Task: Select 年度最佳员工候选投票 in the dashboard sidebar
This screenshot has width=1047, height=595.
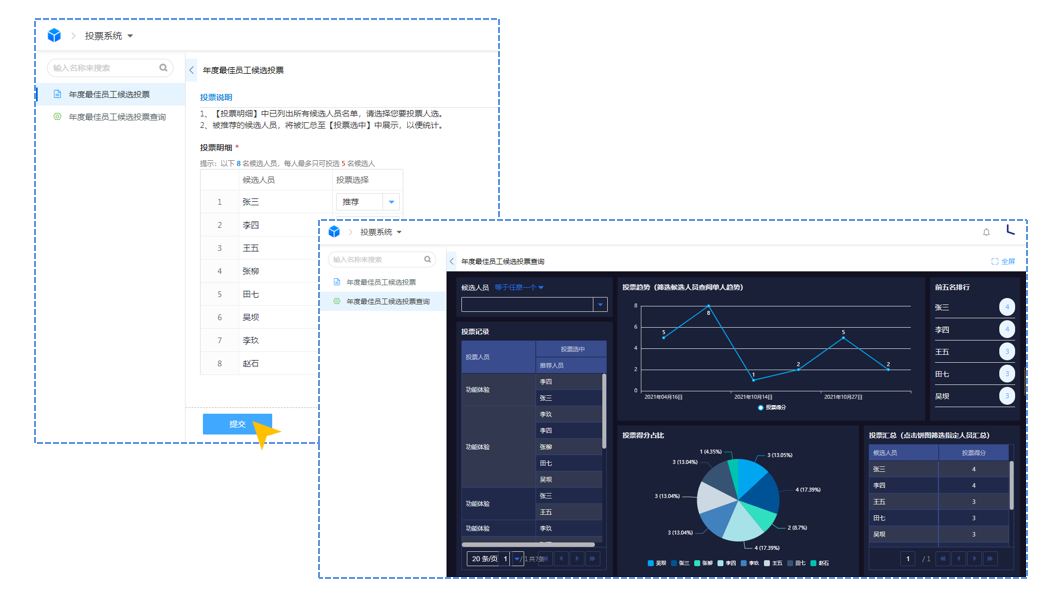Action: (x=381, y=282)
